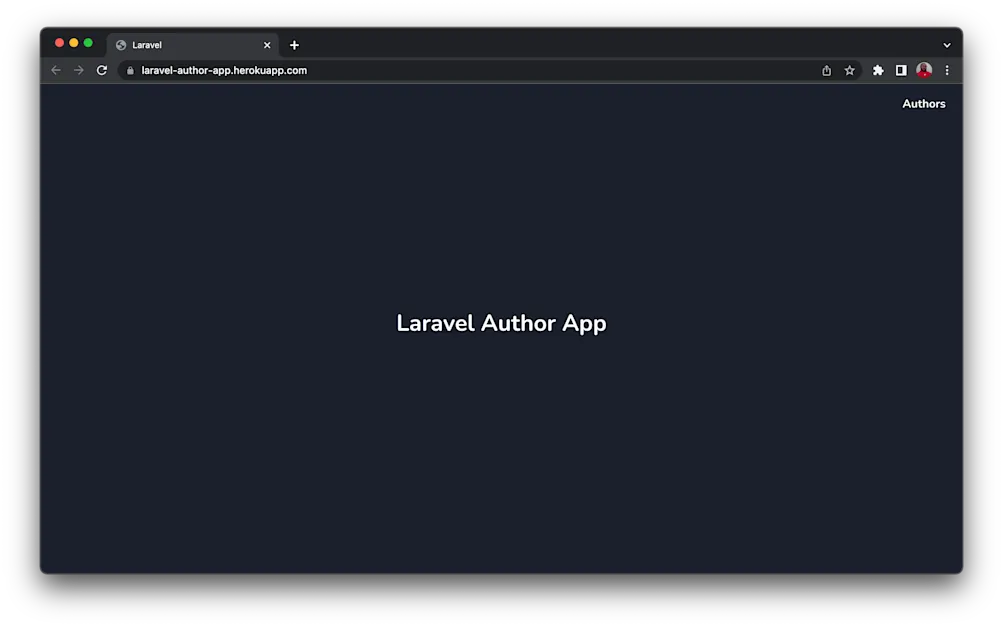Open the Authors navigation link

click(923, 103)
